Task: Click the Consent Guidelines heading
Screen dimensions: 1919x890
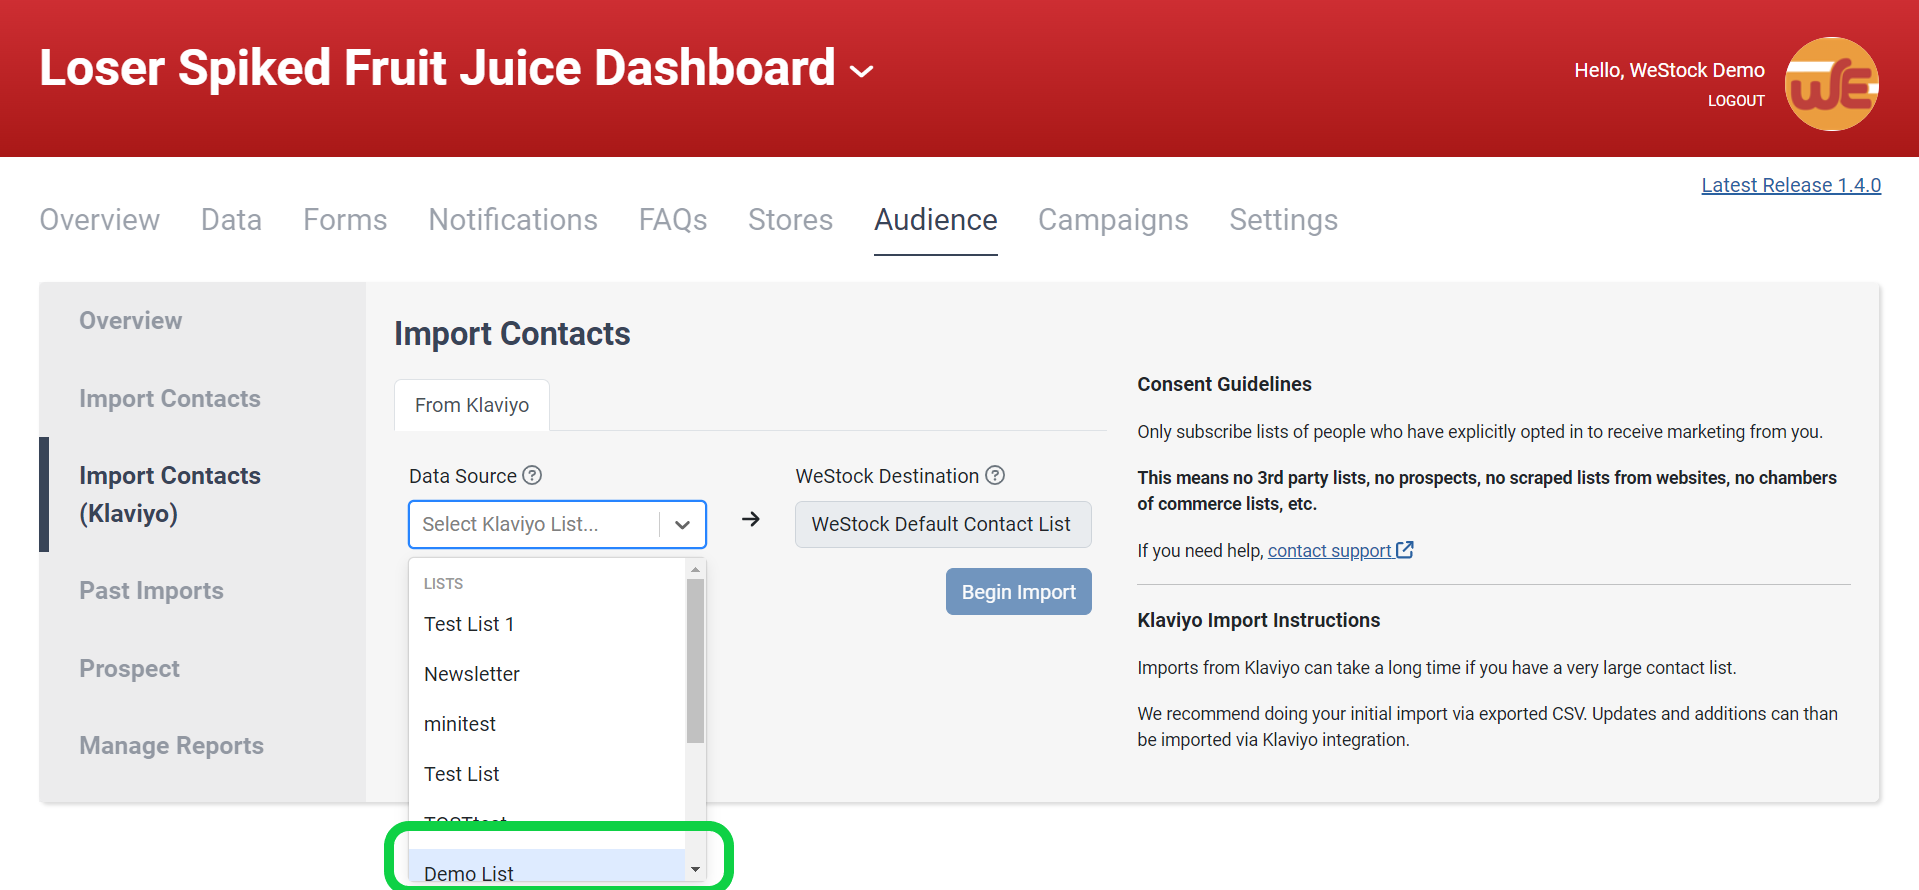Action: pyautogui.click(x=1224, y=384)
